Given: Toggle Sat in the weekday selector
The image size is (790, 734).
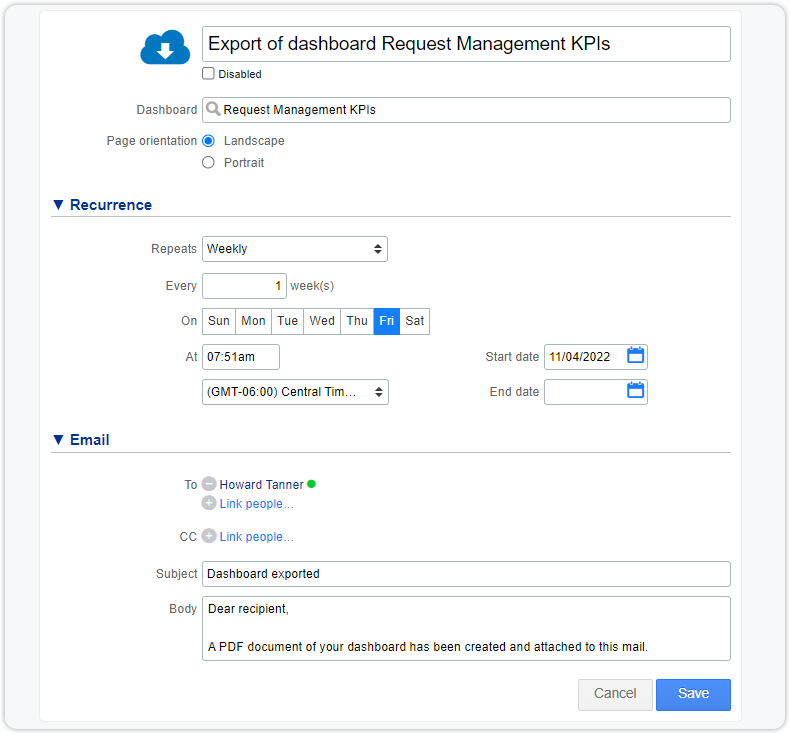Looking at the screenshot, I should pyautogui.click(x=415, y=321).
